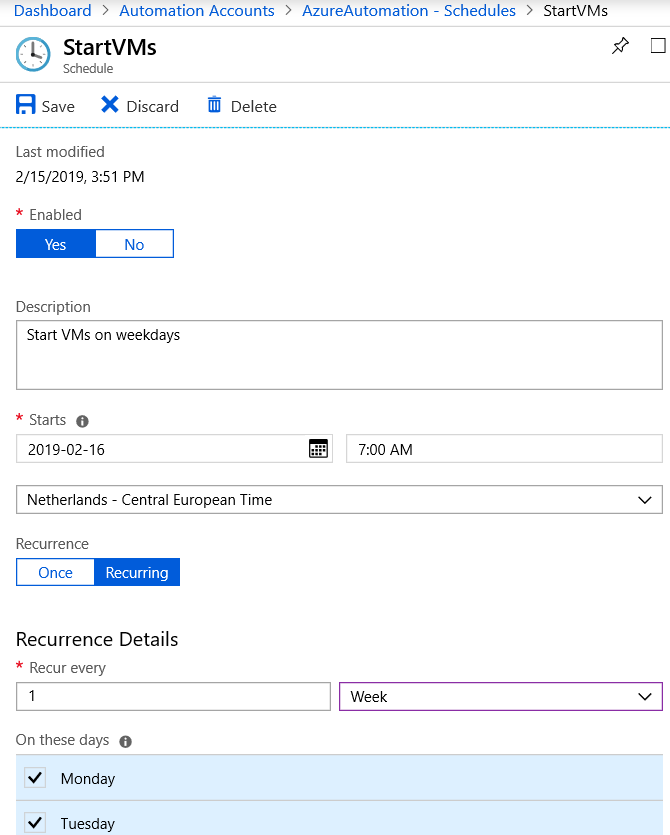The width and height of the screenshot is (670, 835).
Task: Click the Delete trash can icon
Action: [214, 105]
